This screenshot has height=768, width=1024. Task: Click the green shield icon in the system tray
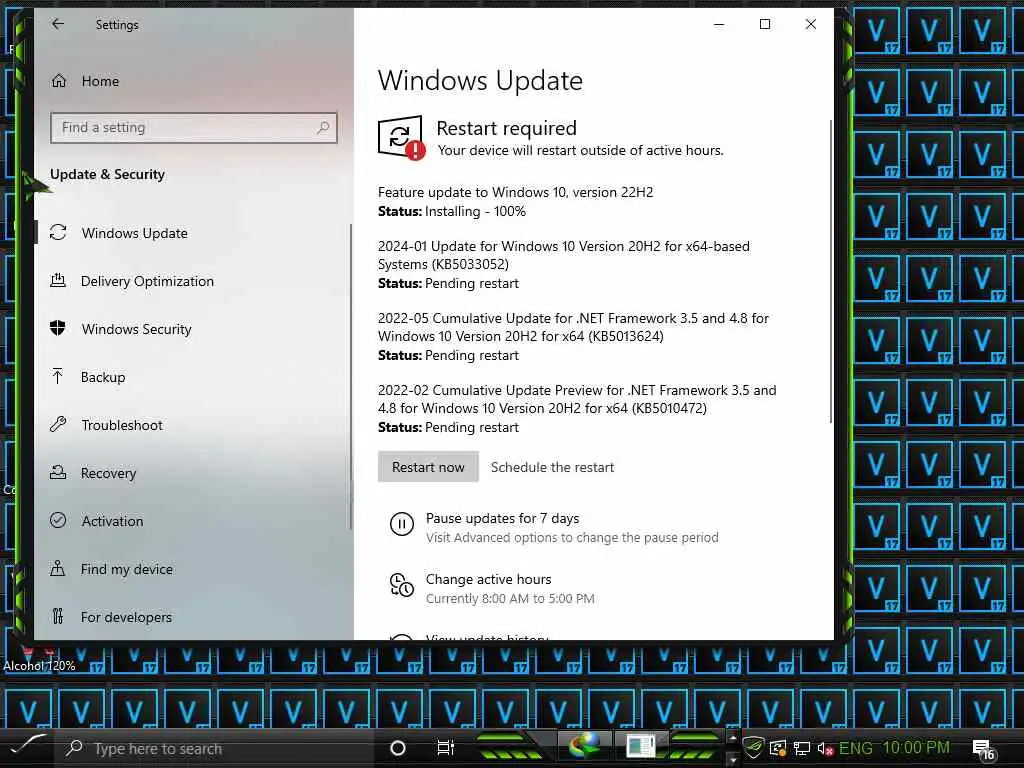[x=753, y=748]
